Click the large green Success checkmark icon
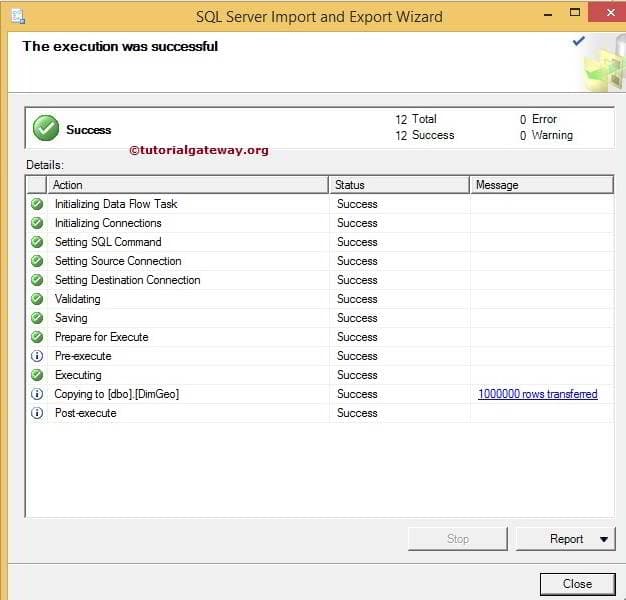 tap(46, 128)
